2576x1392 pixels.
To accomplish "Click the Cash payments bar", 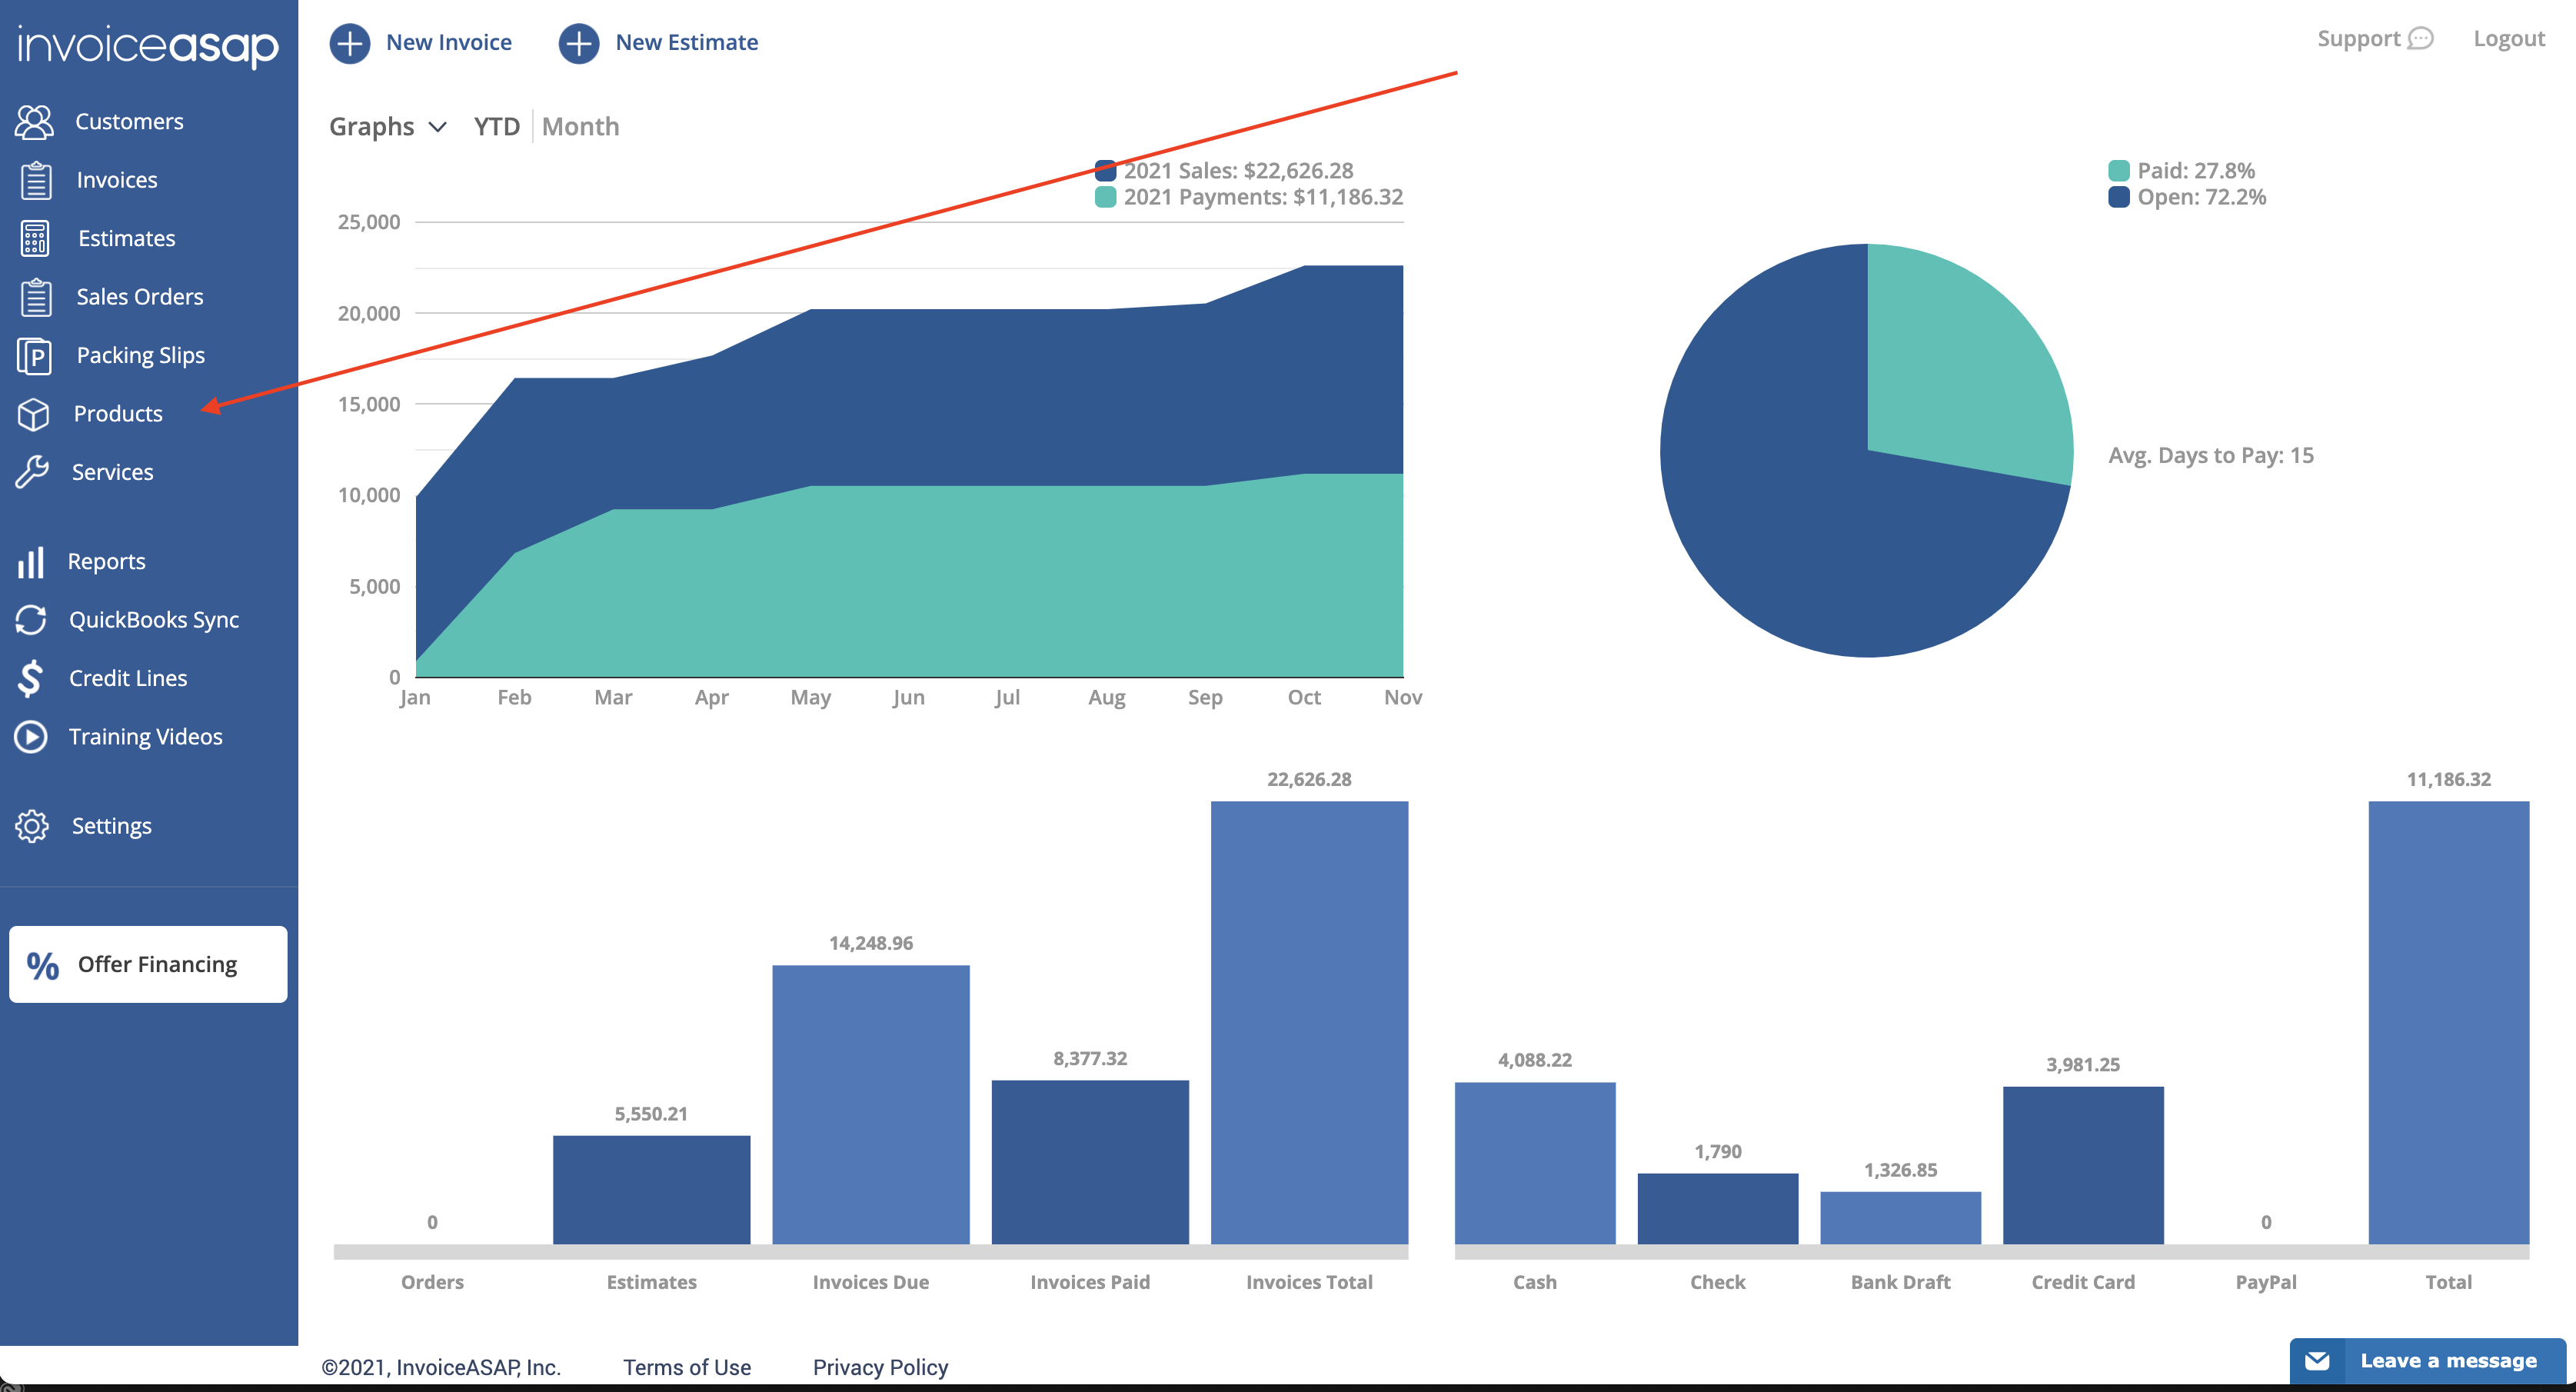I will pyautogui.click(x=1535, y=1164).
